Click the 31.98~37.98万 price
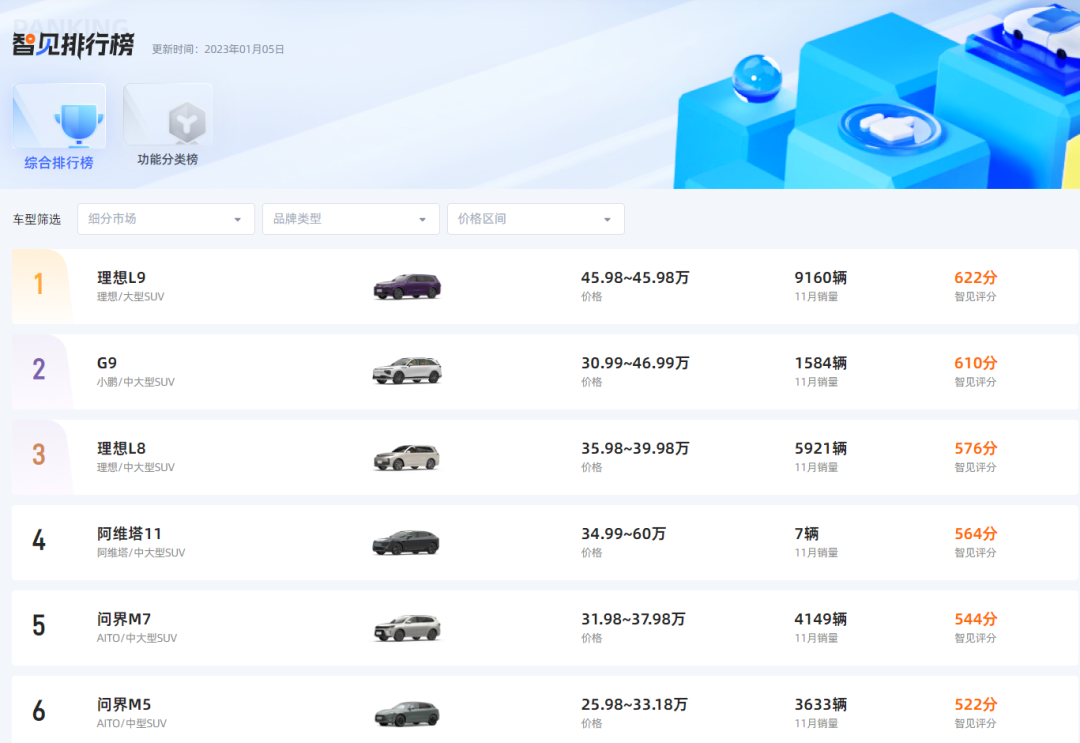 tap(633, 619)
